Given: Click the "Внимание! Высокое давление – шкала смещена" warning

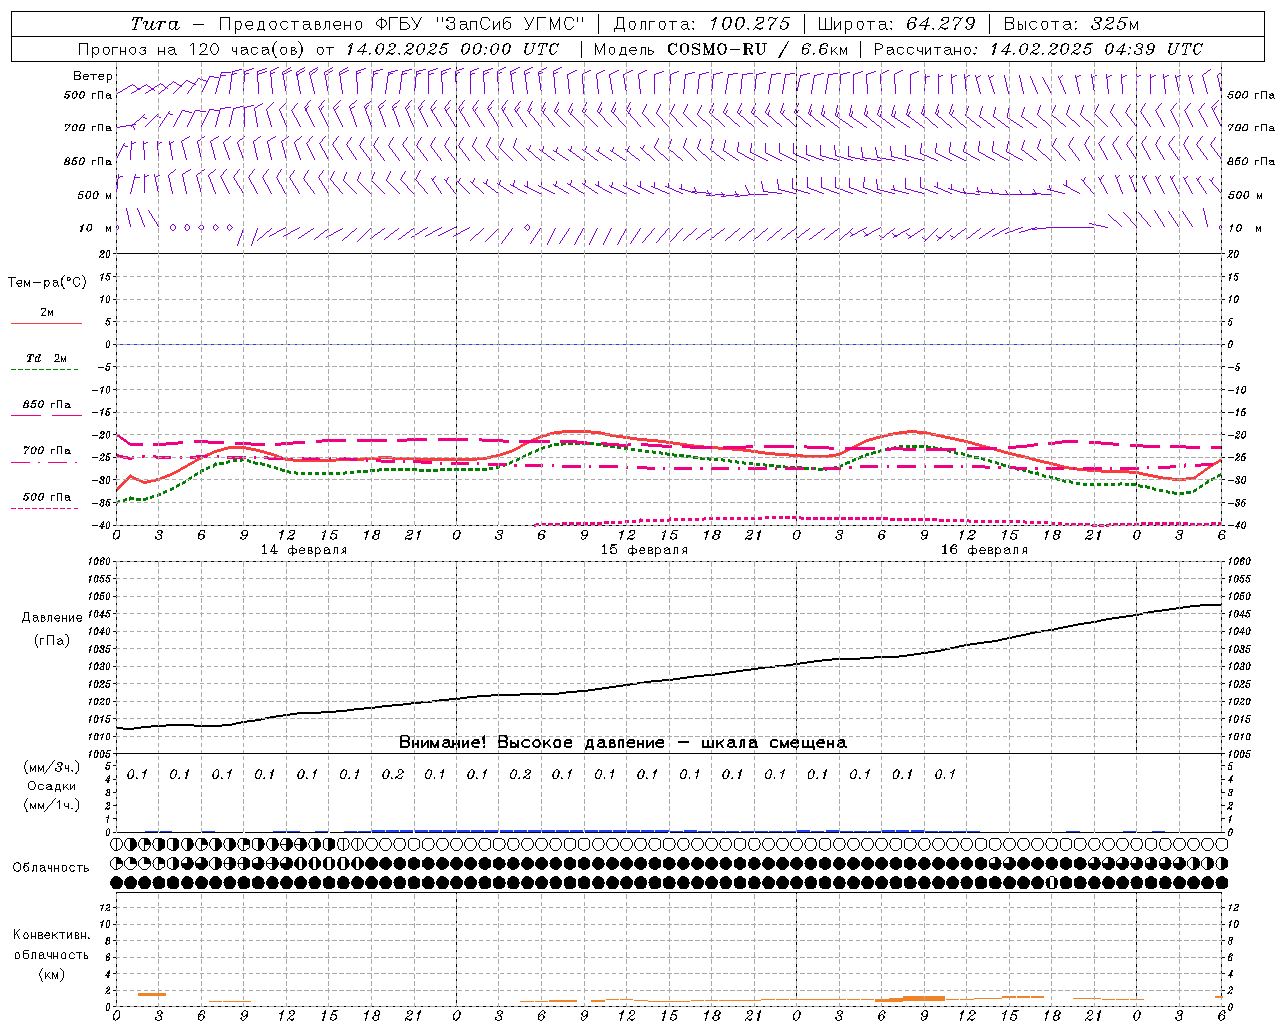Looking at the screenshot, I should click(x=623, y=743).
